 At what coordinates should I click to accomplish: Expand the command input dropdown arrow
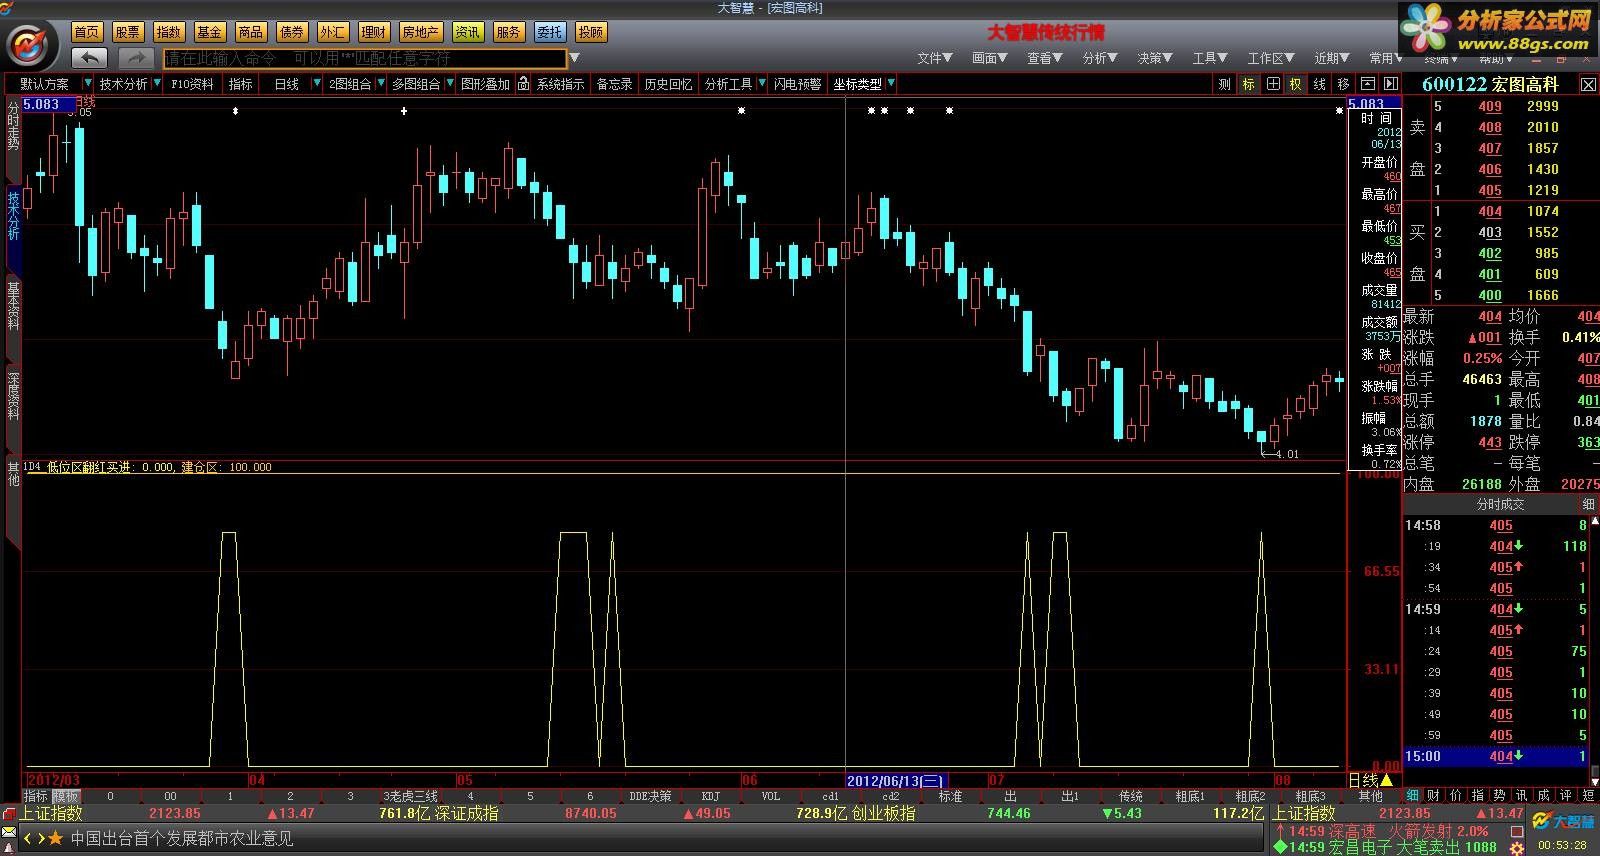coord(574,58)
